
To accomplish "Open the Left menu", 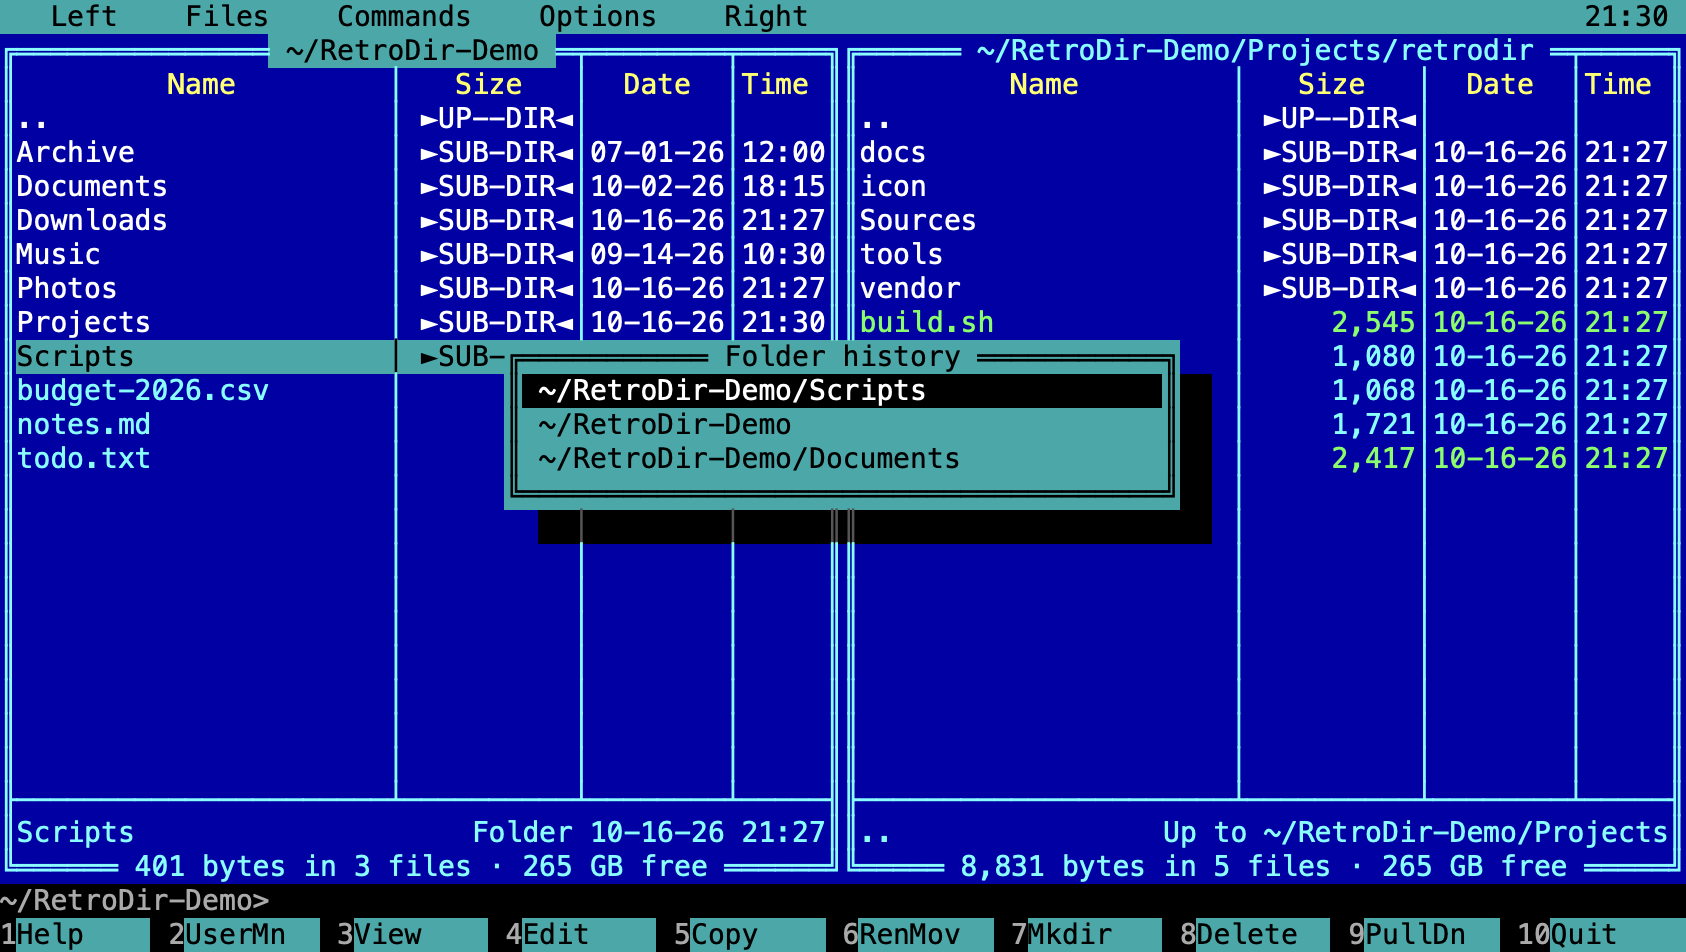I will (x=84, y=16).
